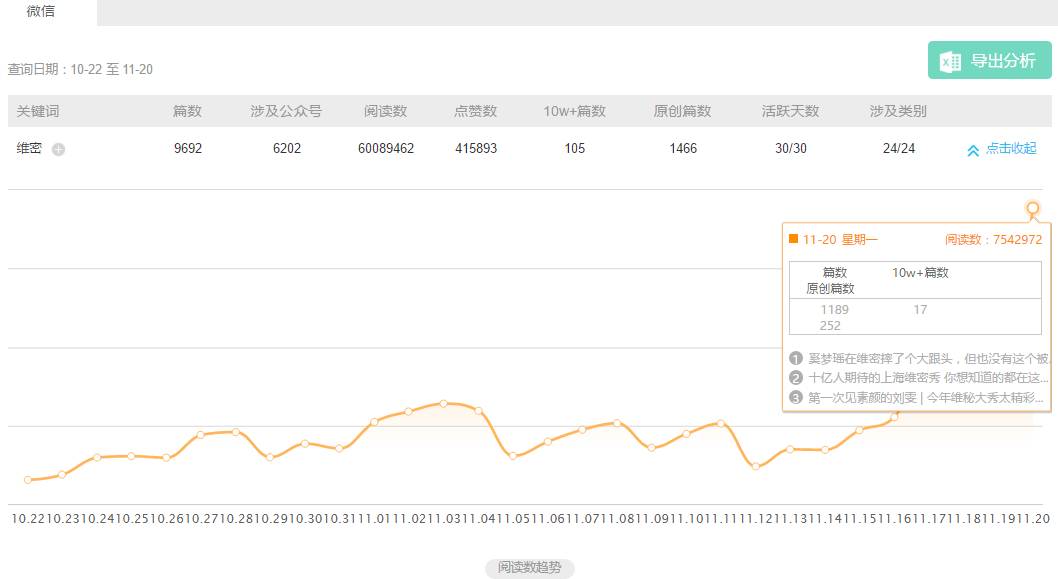Click the numbered 1 circle in the tooltip

pyautogui.click(x=796, y=358)
